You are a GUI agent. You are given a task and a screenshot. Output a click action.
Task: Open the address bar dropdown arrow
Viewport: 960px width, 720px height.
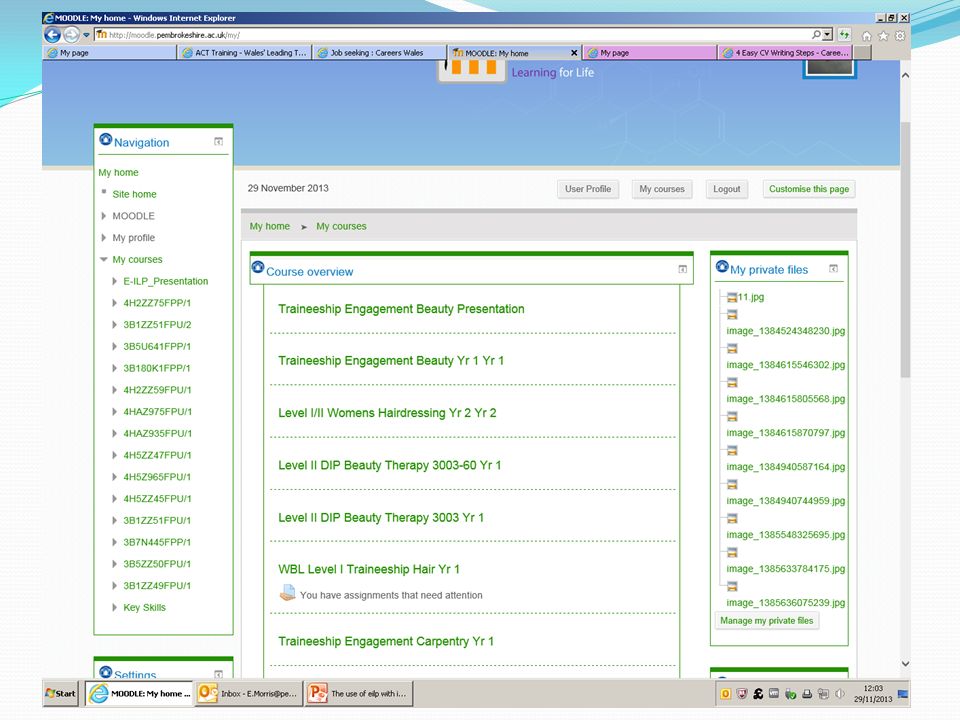(828, 35)
